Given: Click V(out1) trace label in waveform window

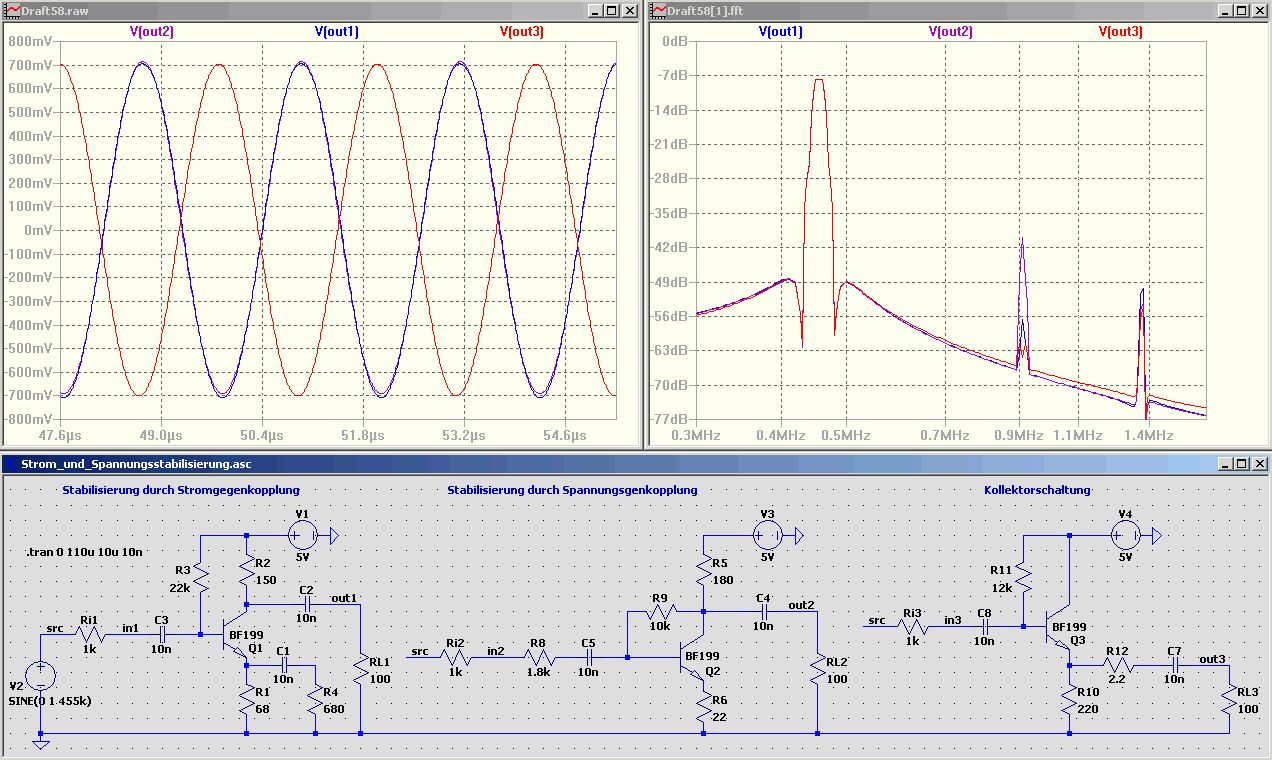Looking at the screenshot, I should [337, 32].
